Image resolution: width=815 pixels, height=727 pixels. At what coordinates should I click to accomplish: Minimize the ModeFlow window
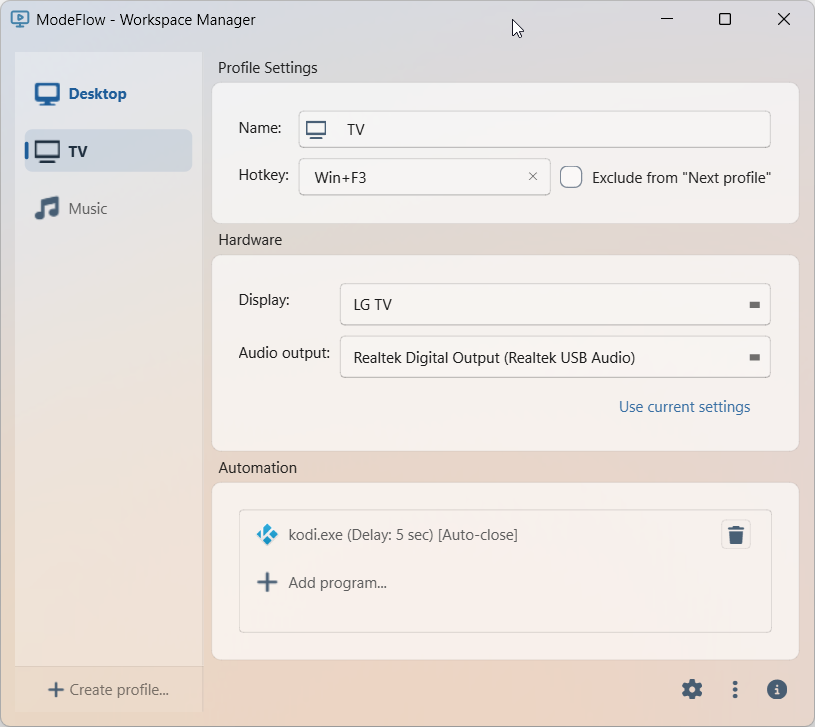(x=667, y=19)
